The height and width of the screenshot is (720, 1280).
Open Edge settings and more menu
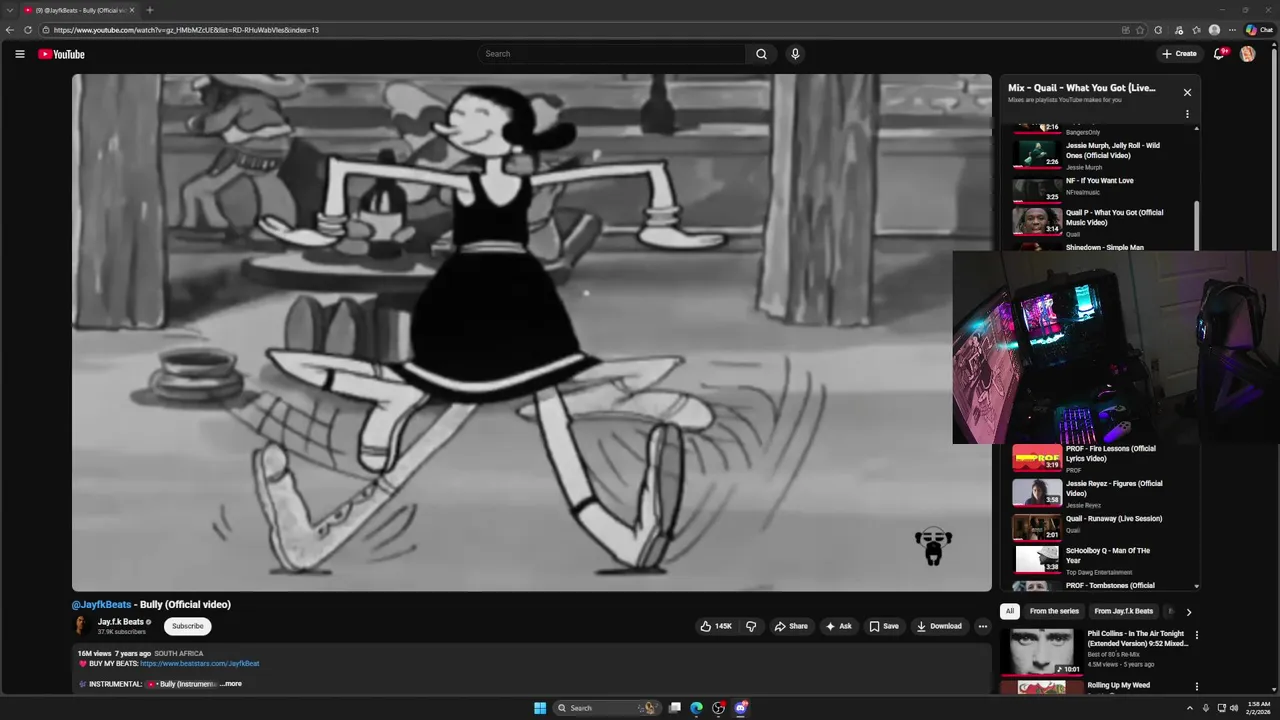tap(1232, 30)
